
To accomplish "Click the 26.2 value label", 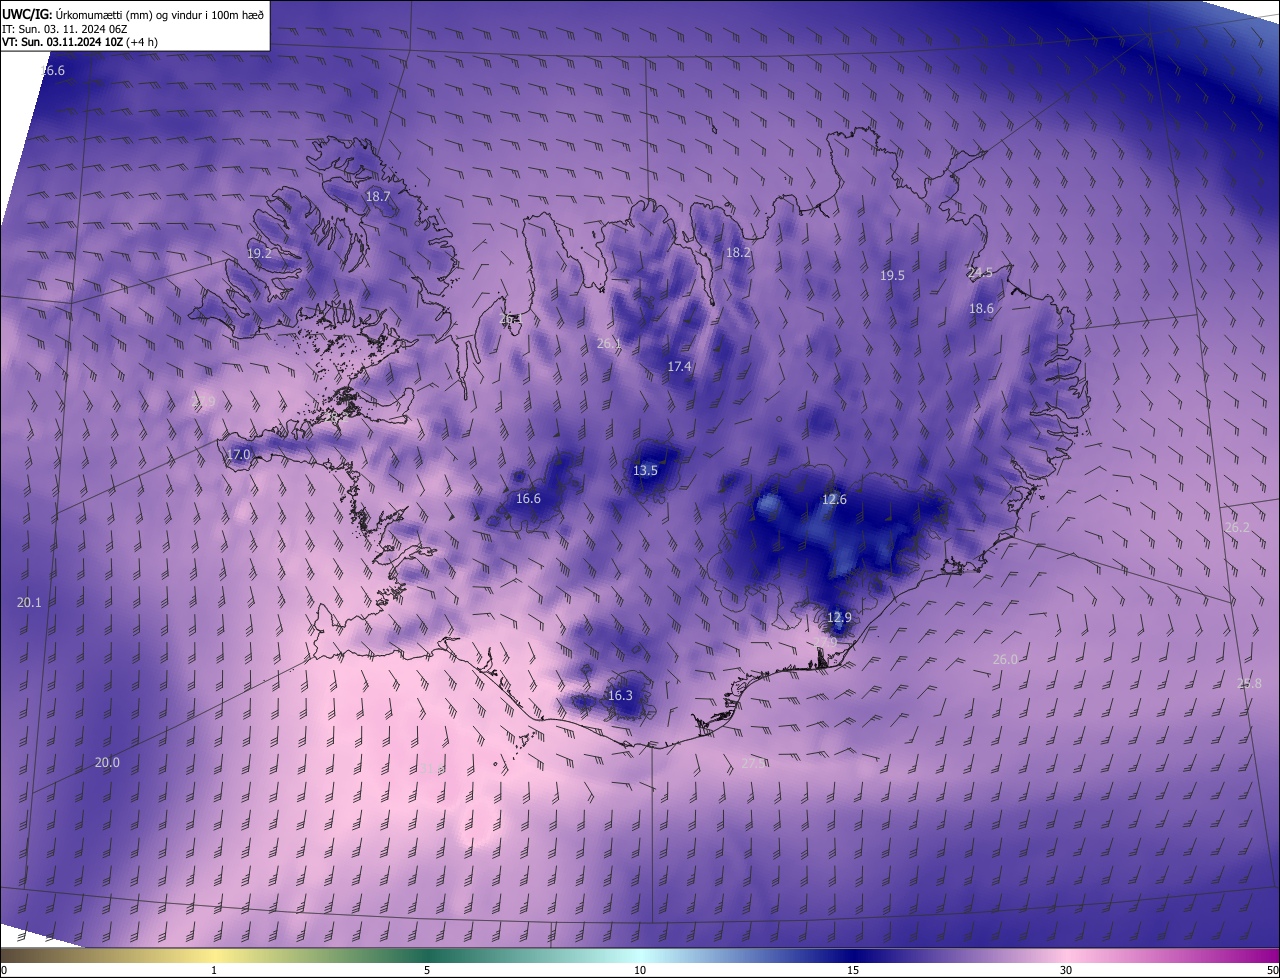I will click(1237, 527).
